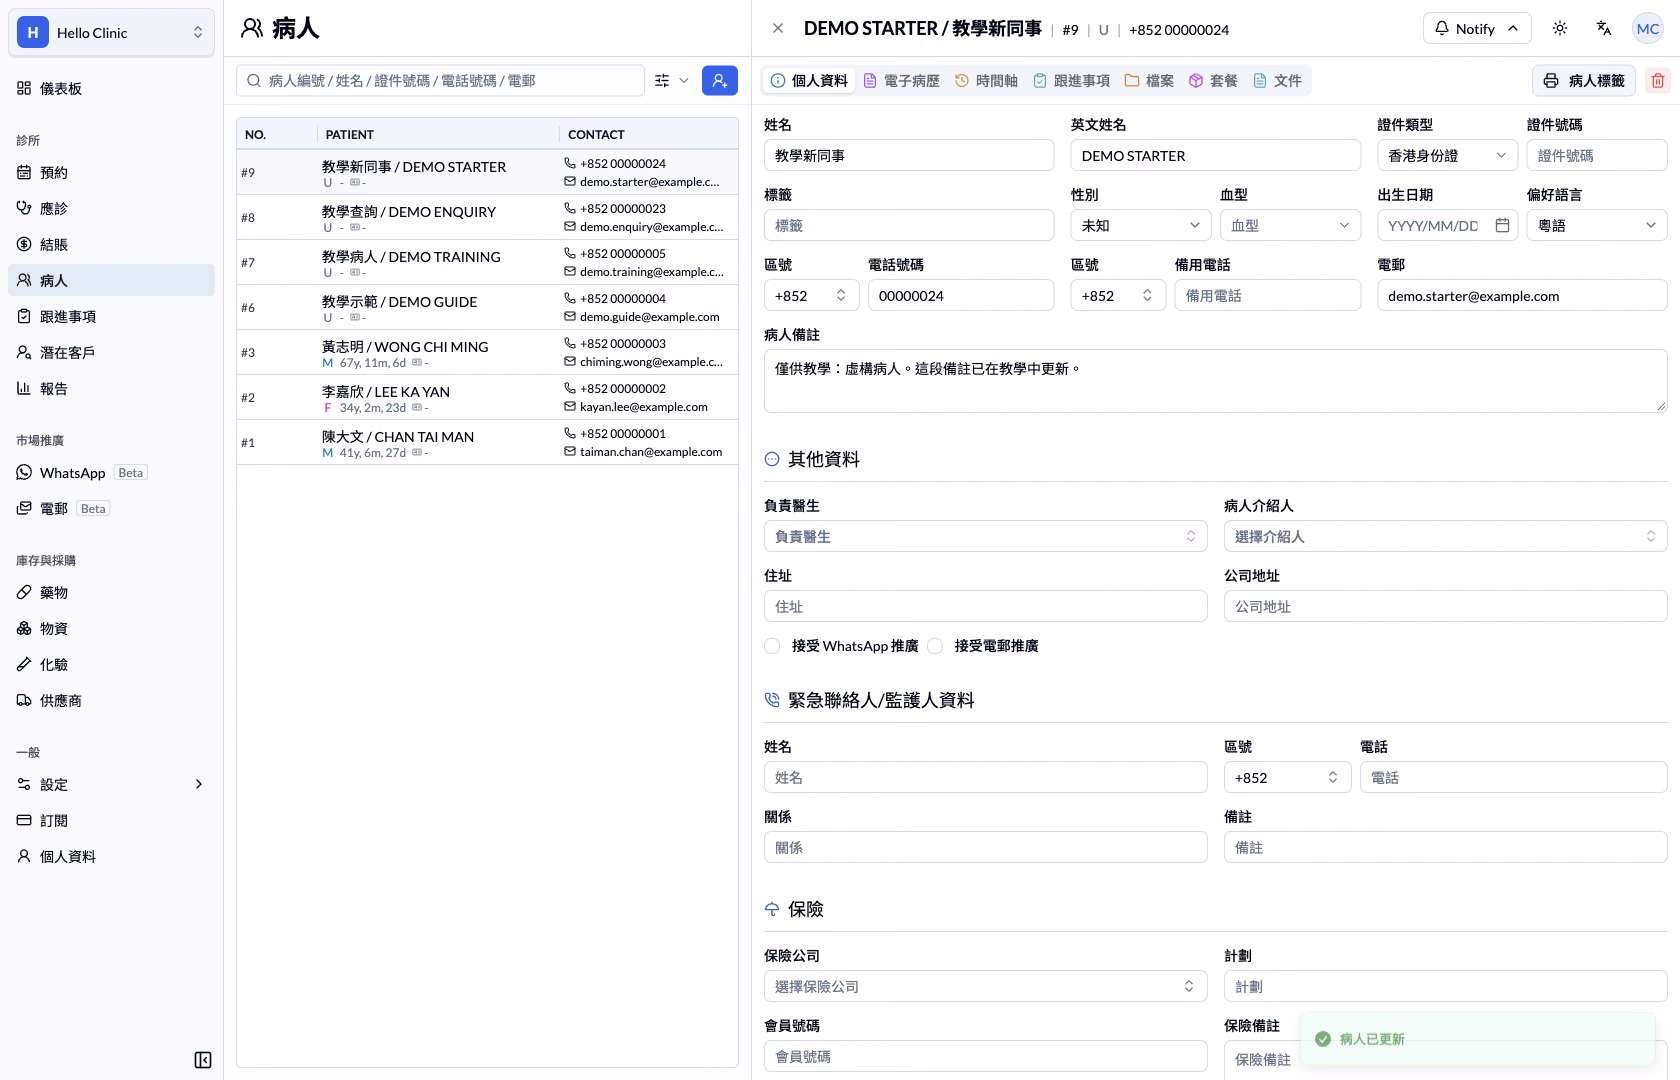Open 藥物 medicines in sidebar
The image size is (1680, 1080).
click(111, 592)
